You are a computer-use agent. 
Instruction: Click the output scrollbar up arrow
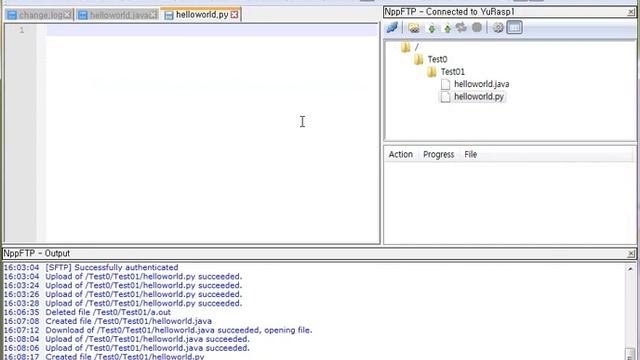click(630, 269)
